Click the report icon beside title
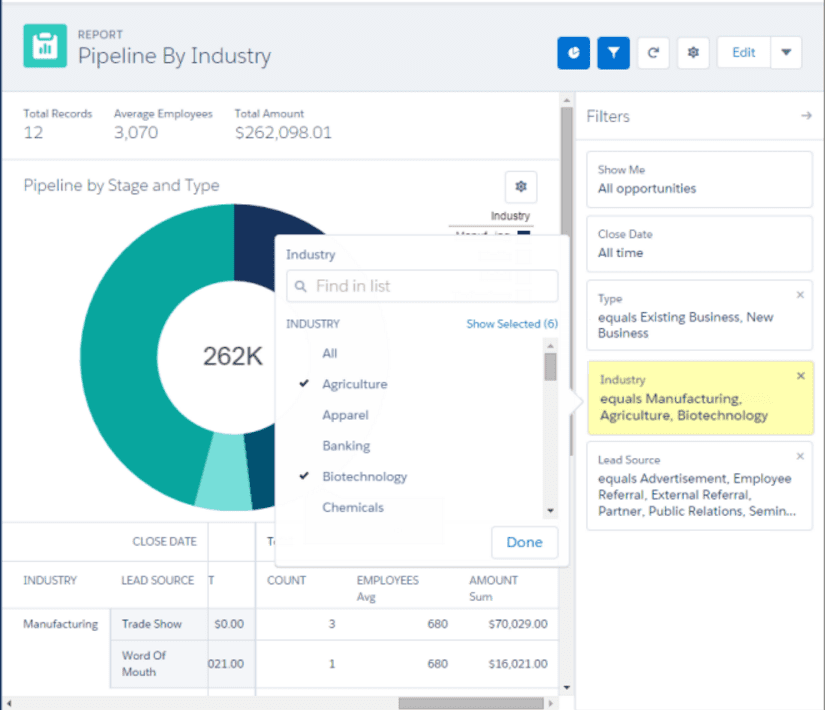The image size is (826, 710). [x=45, y=46]
